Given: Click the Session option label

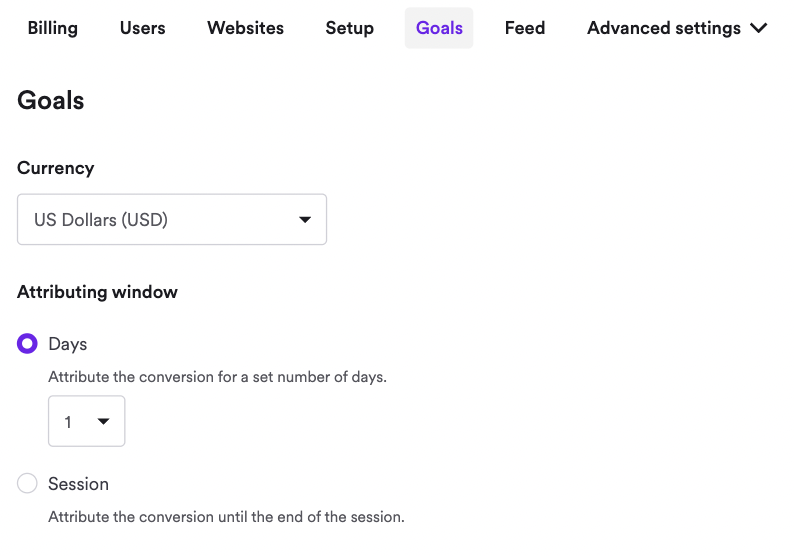Looking at the screenshot, I should pyautogui.click(x=78, y=484).
